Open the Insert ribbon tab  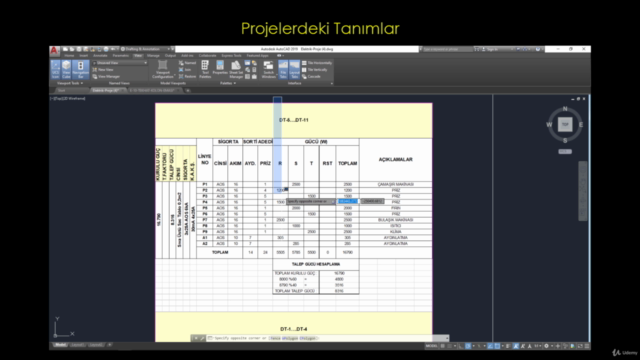click(x=84, y=56)
